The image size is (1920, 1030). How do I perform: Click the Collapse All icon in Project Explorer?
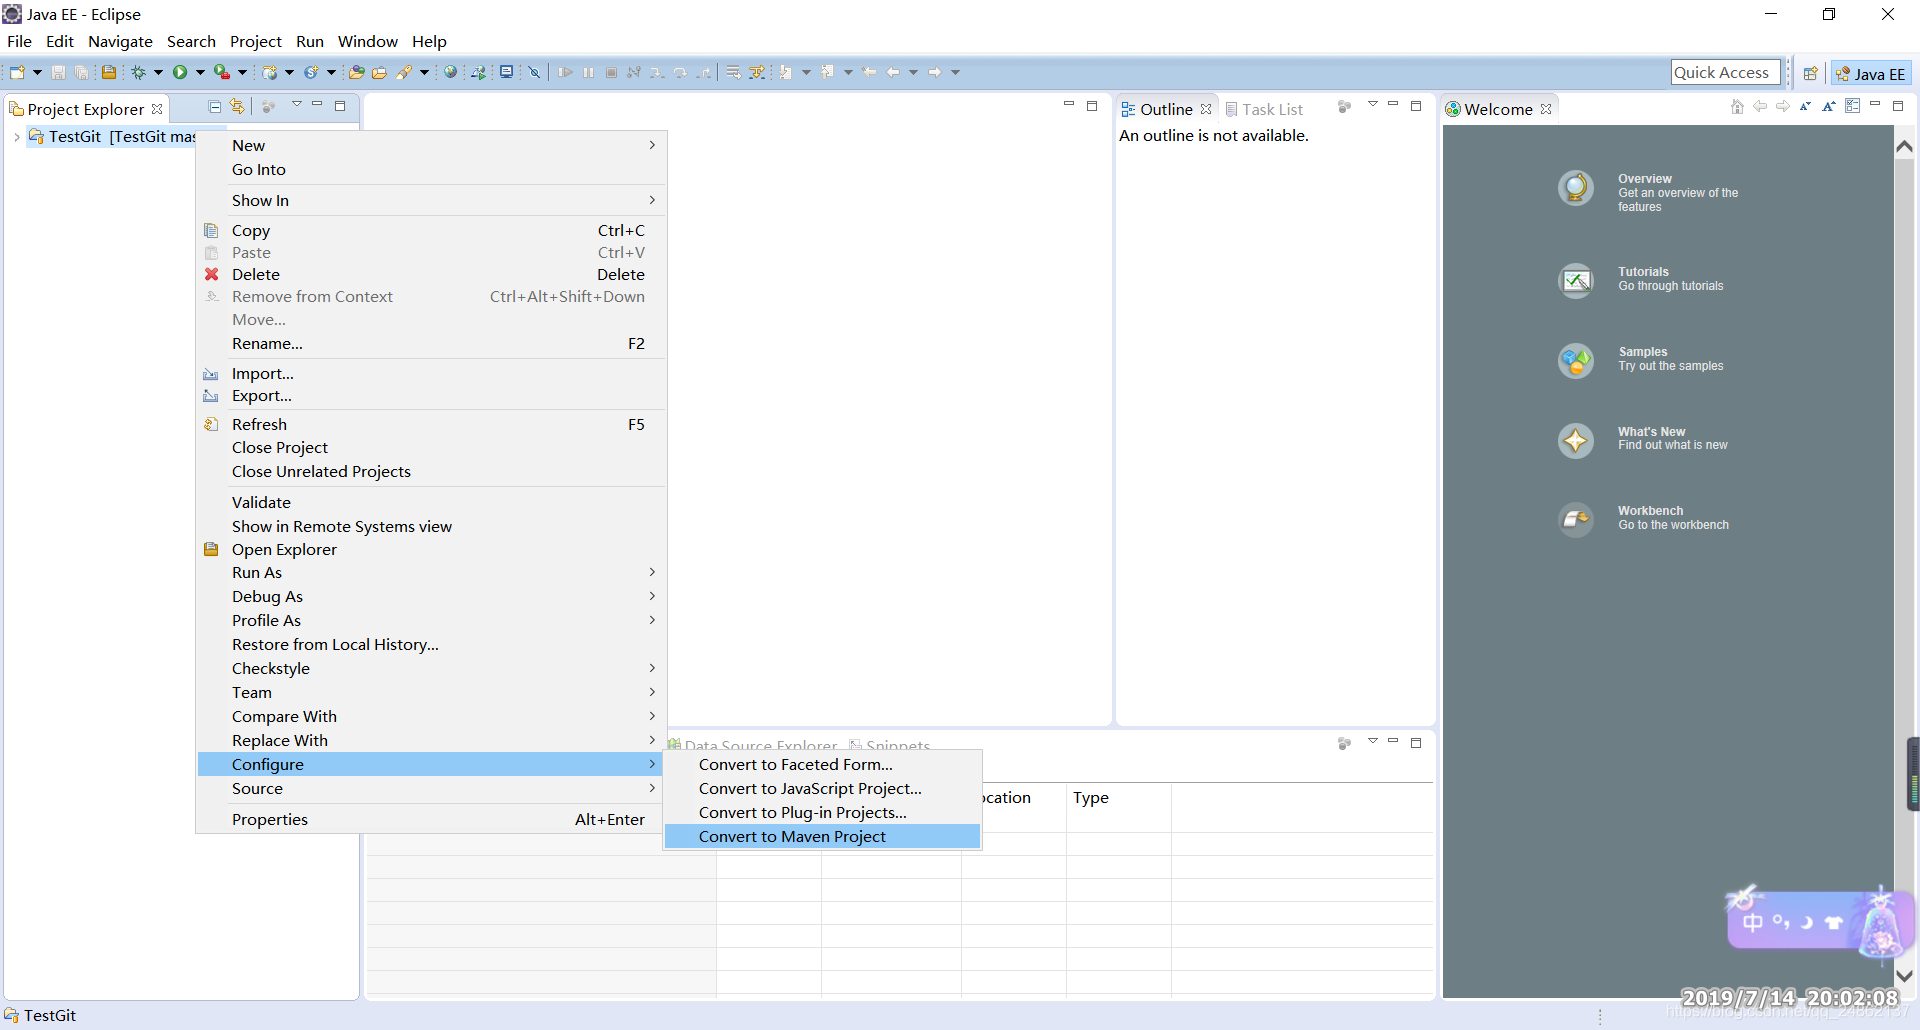(x=214, y=106)
